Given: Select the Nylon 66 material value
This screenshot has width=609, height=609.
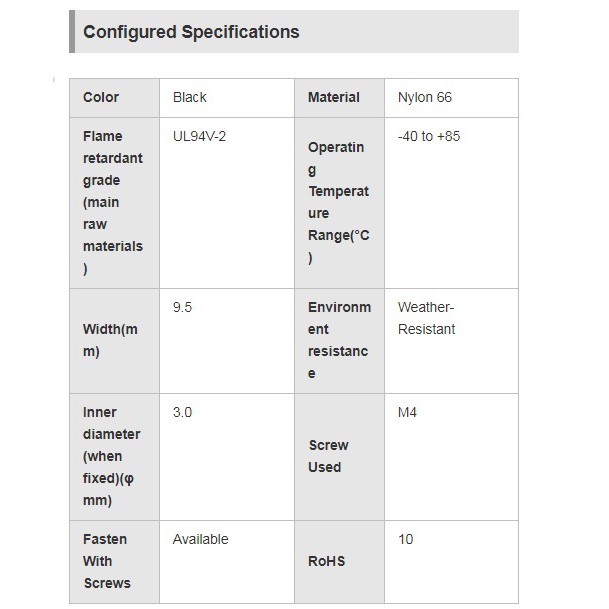Looking at the screenshot, I should tap(425, 97).
